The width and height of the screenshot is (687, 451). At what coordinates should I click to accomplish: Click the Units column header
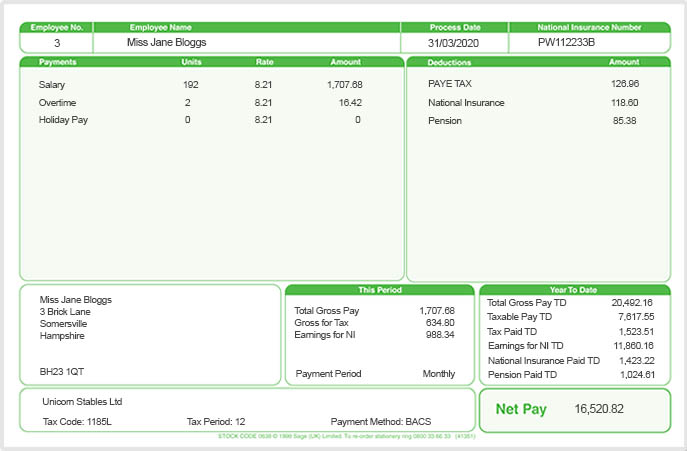[x=191, y=62]
